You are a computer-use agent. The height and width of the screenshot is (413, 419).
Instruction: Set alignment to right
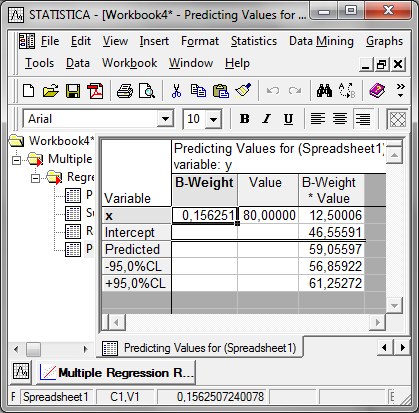click(x=363, y=119)
